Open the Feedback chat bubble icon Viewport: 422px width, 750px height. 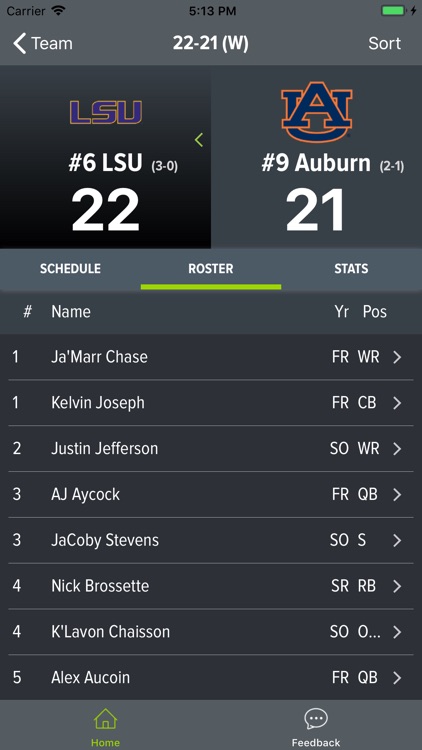(x=316, y=719)
